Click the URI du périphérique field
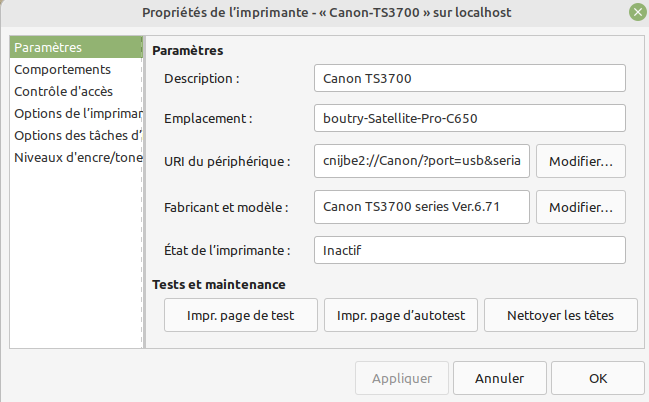 [421, 160]
